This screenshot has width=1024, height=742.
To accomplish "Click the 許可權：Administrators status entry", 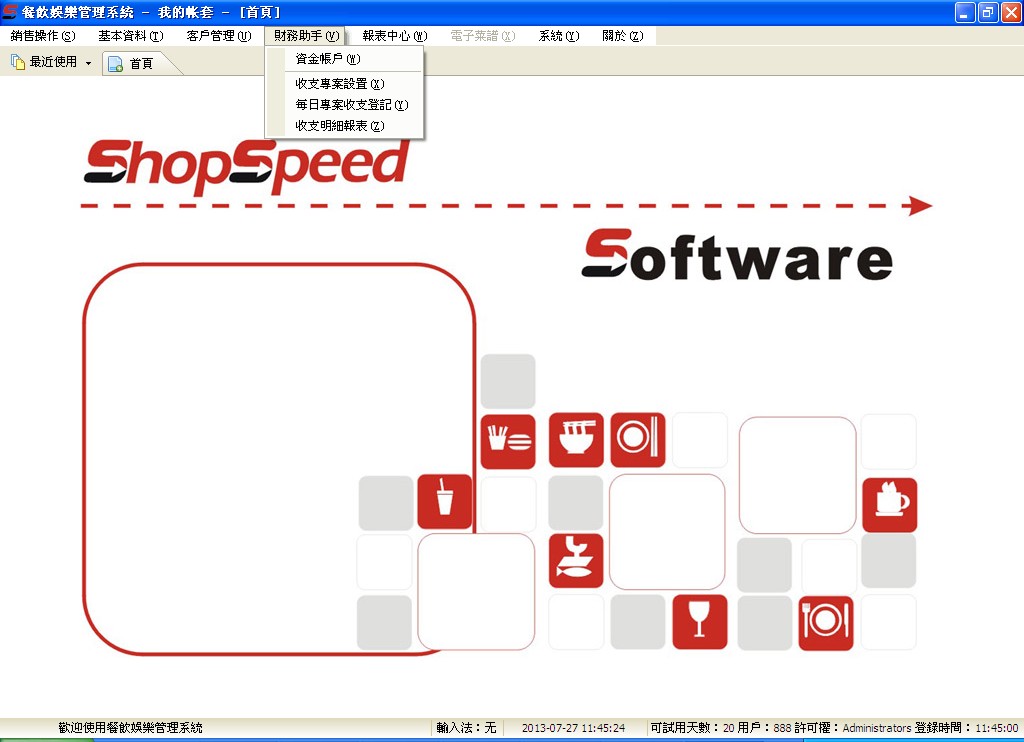I will [852, 728].
